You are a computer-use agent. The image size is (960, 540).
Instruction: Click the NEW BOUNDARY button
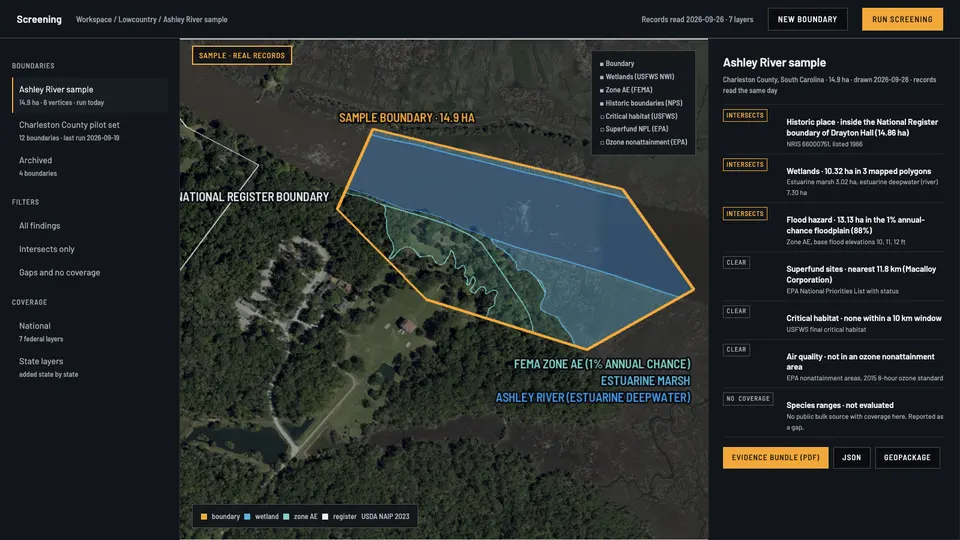click(808, 19)
